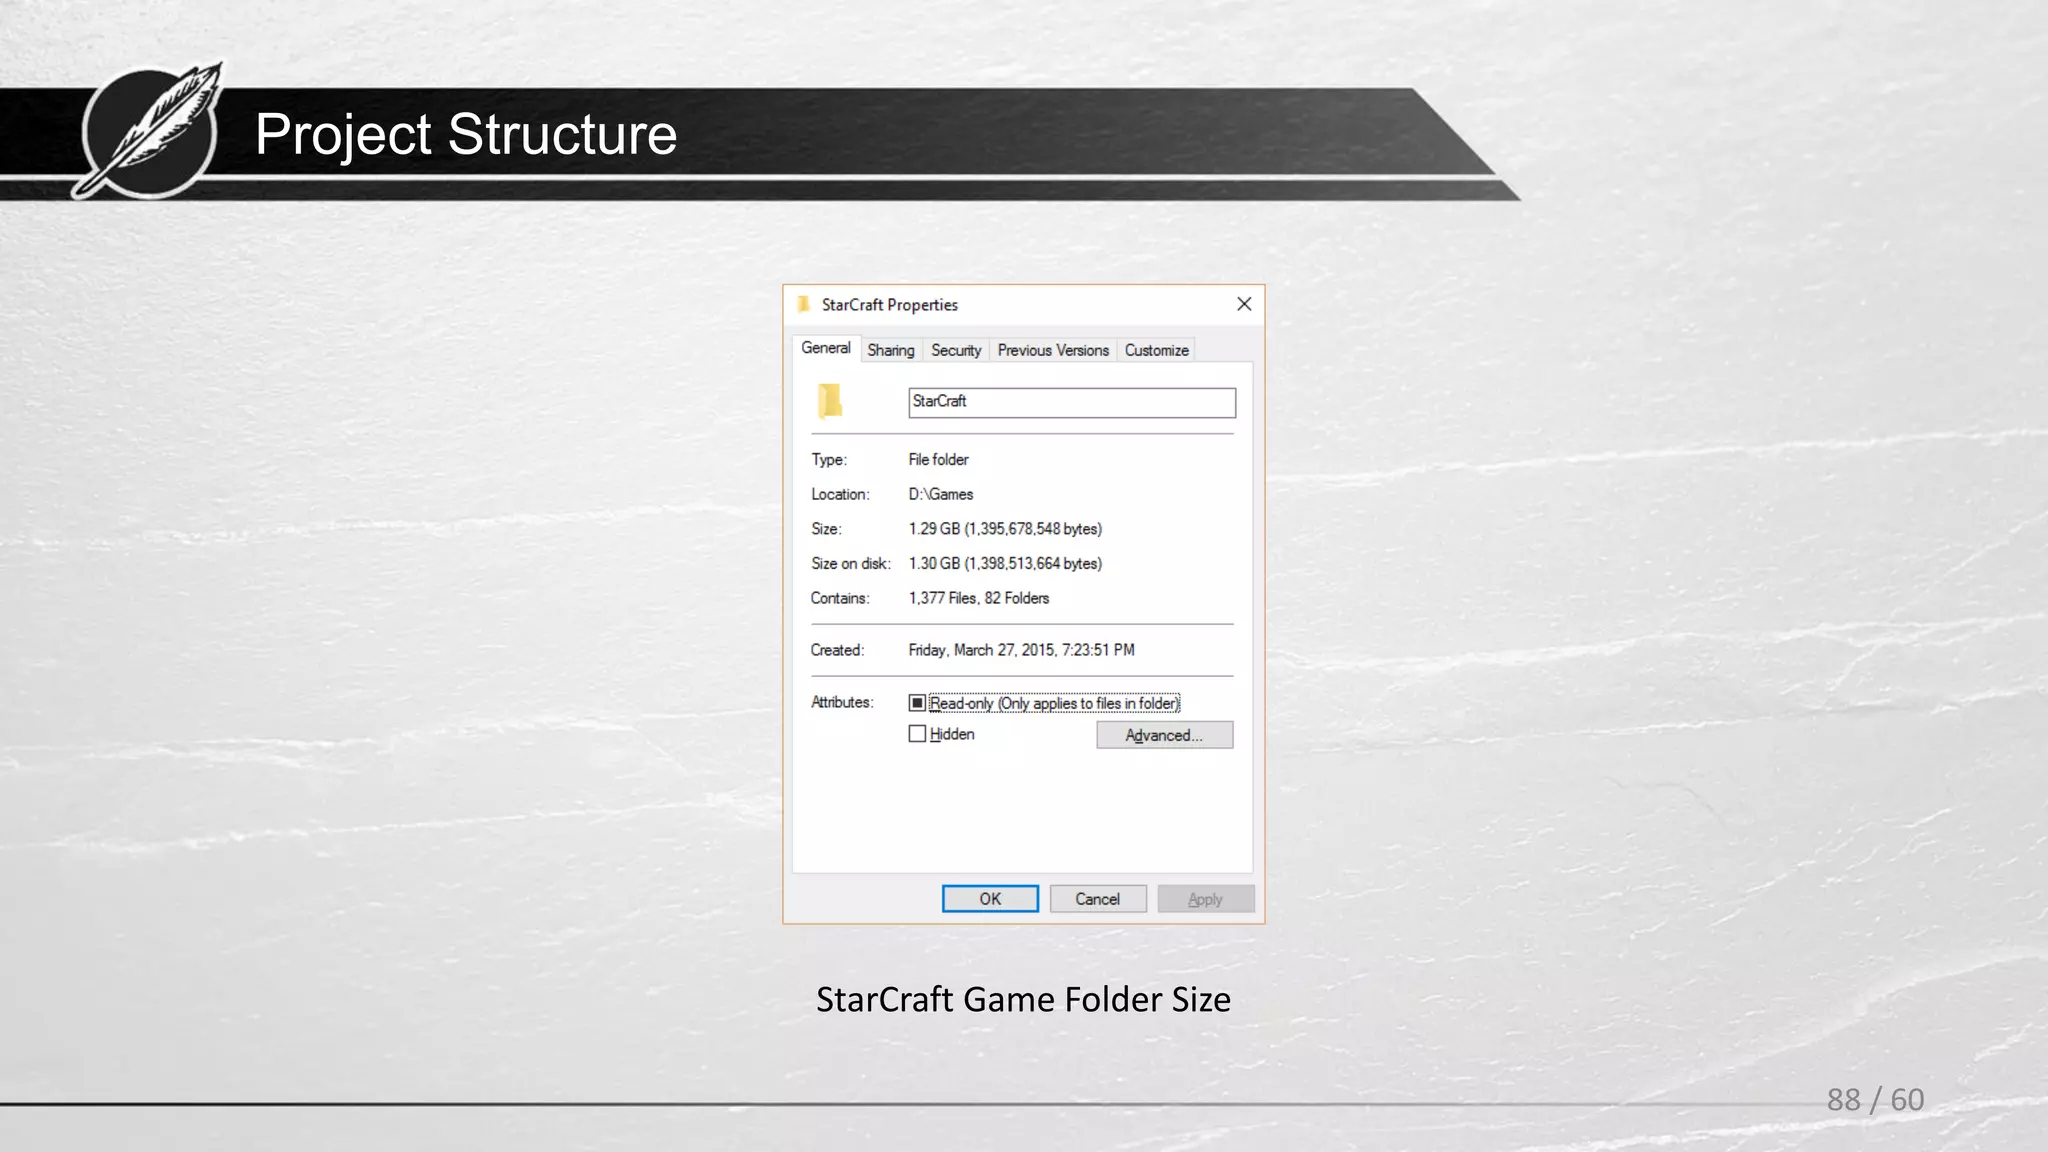The height and width of the screenshot is (1152, 2048).
Task: Click the 'Attributes:' label
Action: point(842,702)
